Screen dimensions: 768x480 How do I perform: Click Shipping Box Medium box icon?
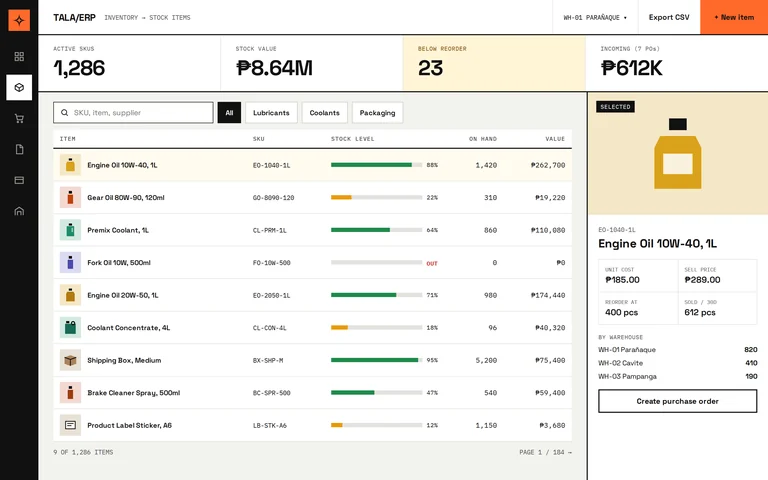[x=70, y=360]
